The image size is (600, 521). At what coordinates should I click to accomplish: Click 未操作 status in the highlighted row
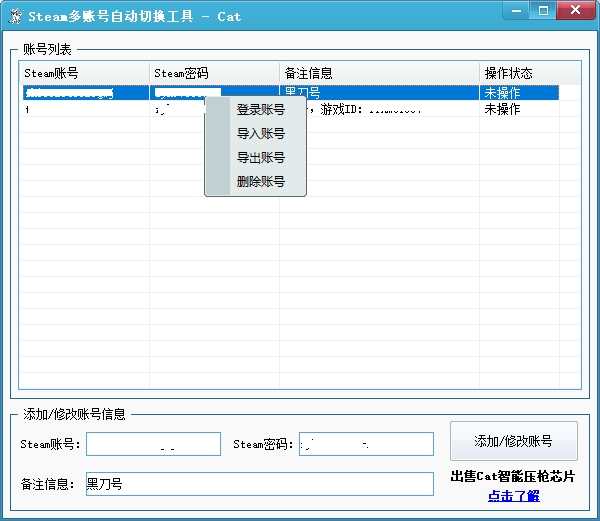click(519, 93)
